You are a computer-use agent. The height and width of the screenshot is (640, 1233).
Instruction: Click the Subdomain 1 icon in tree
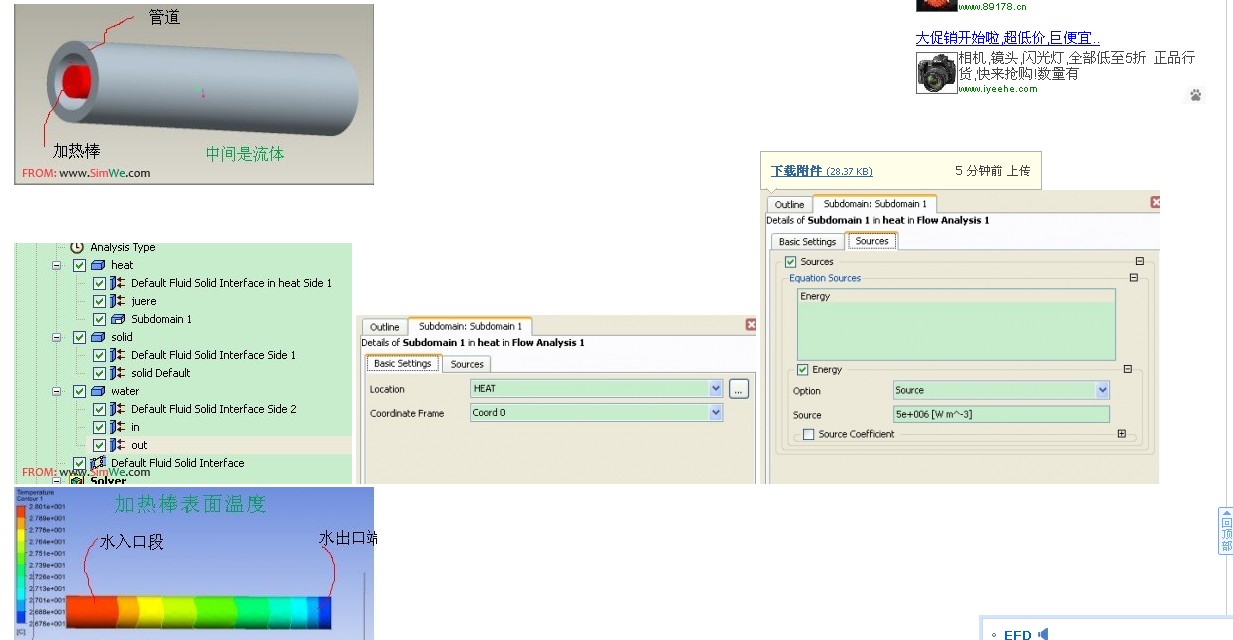click(118, 319)
